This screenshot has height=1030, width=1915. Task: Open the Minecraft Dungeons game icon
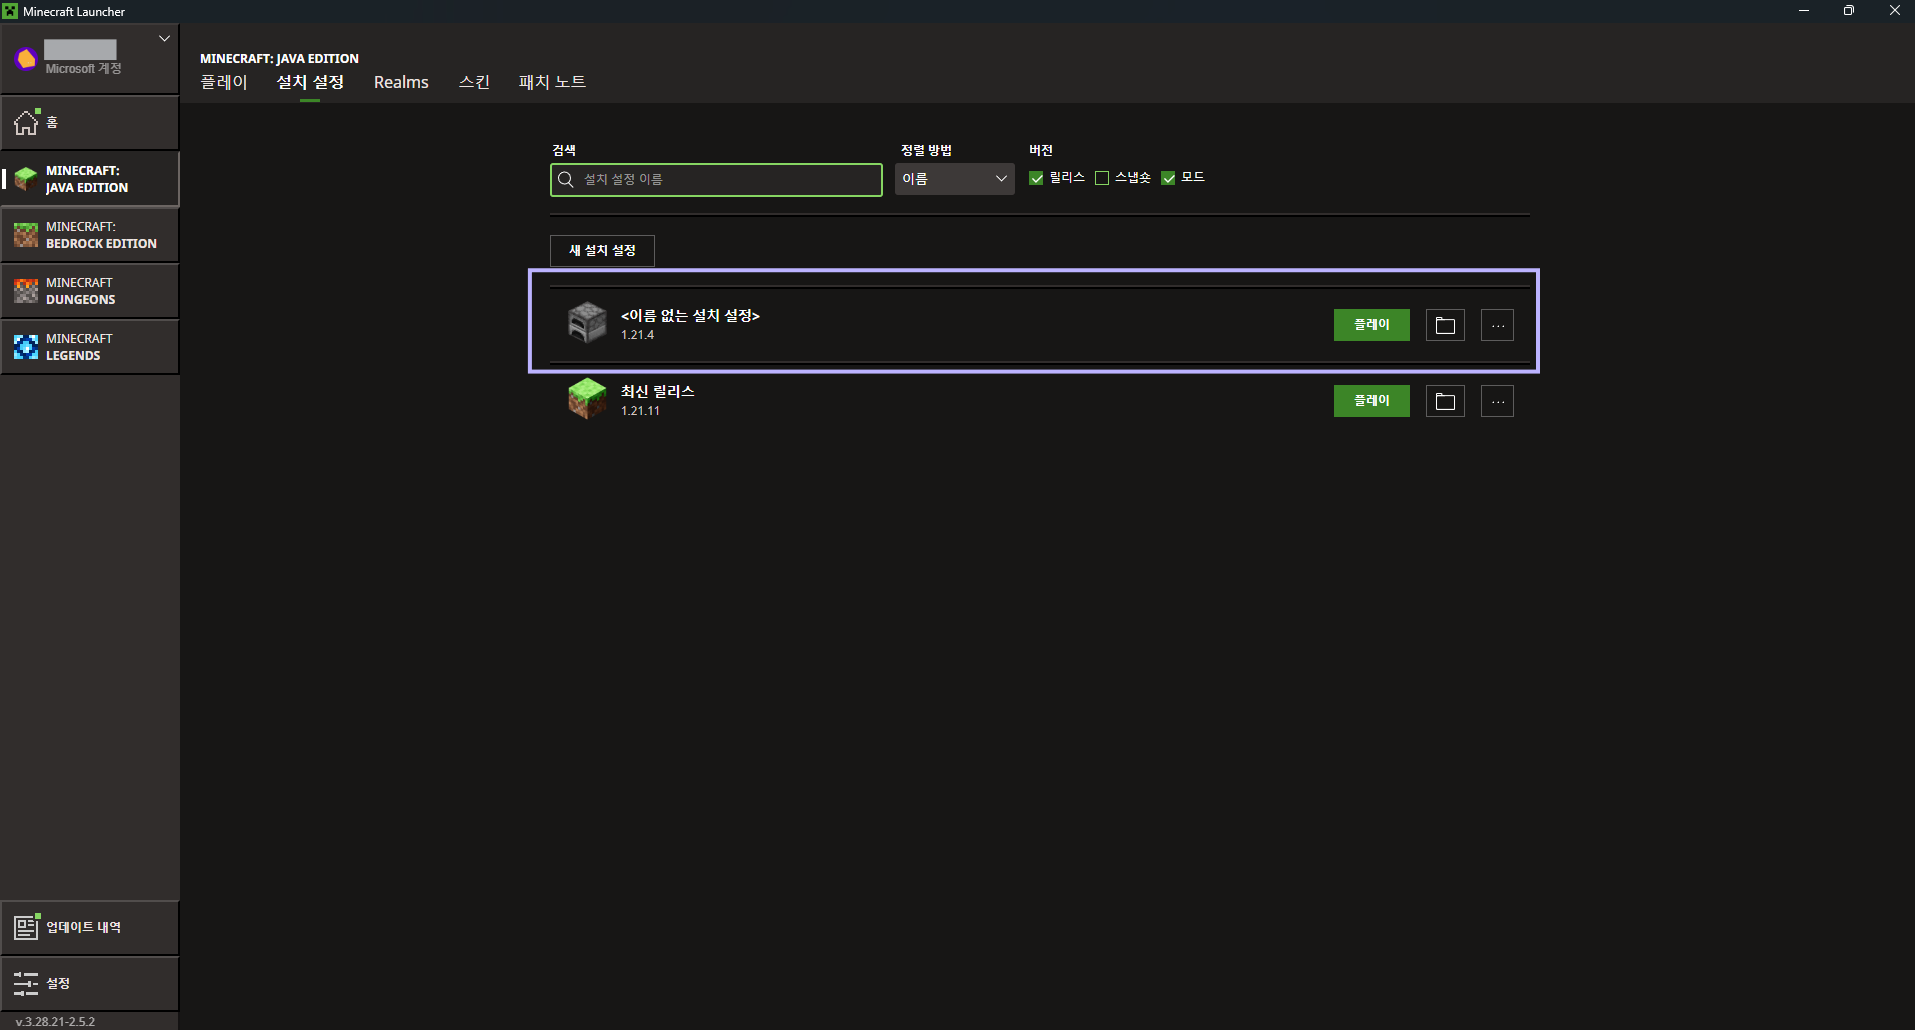(x=26, y=291)
